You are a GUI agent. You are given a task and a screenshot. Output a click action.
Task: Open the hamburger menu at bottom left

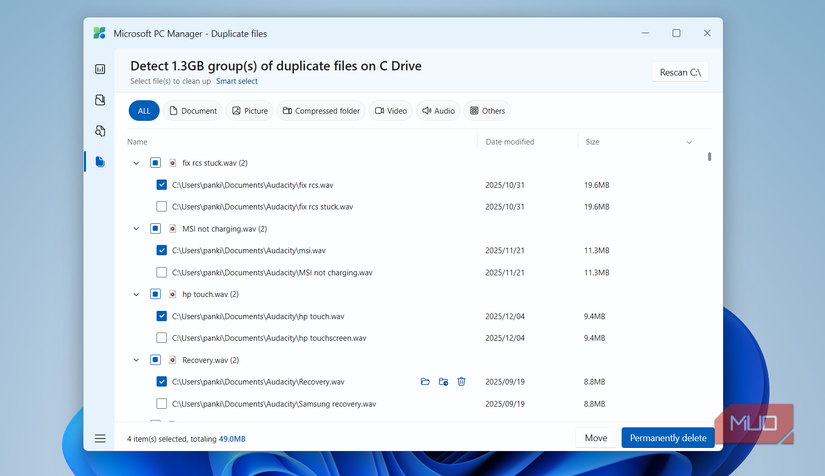point(100,438)
